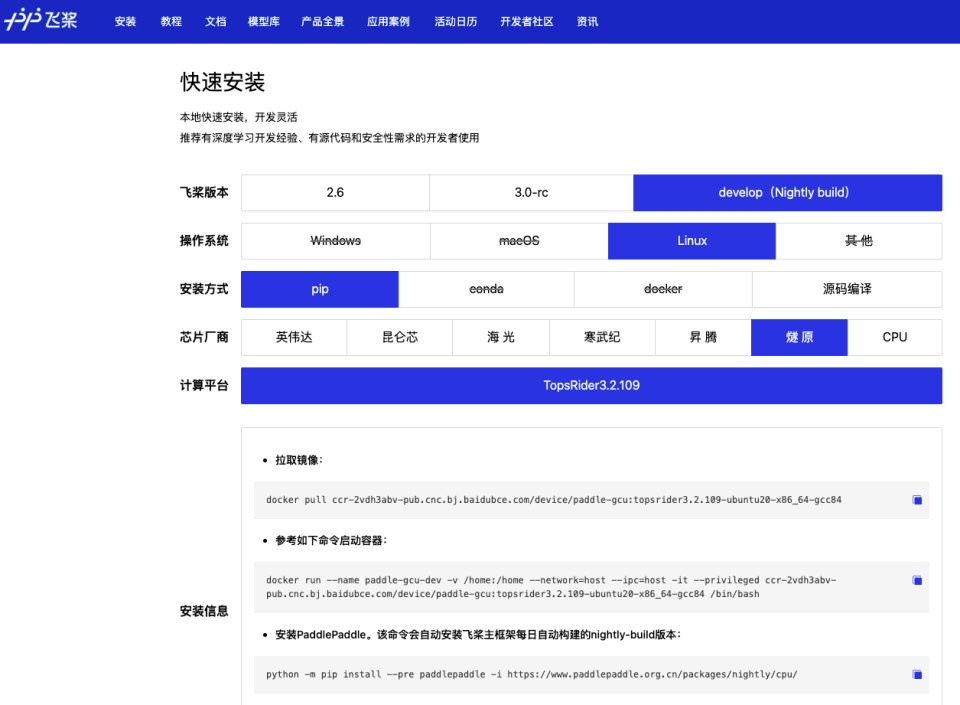Choose develop (Nightly build) version
The image size is (960, 705).
787,193
